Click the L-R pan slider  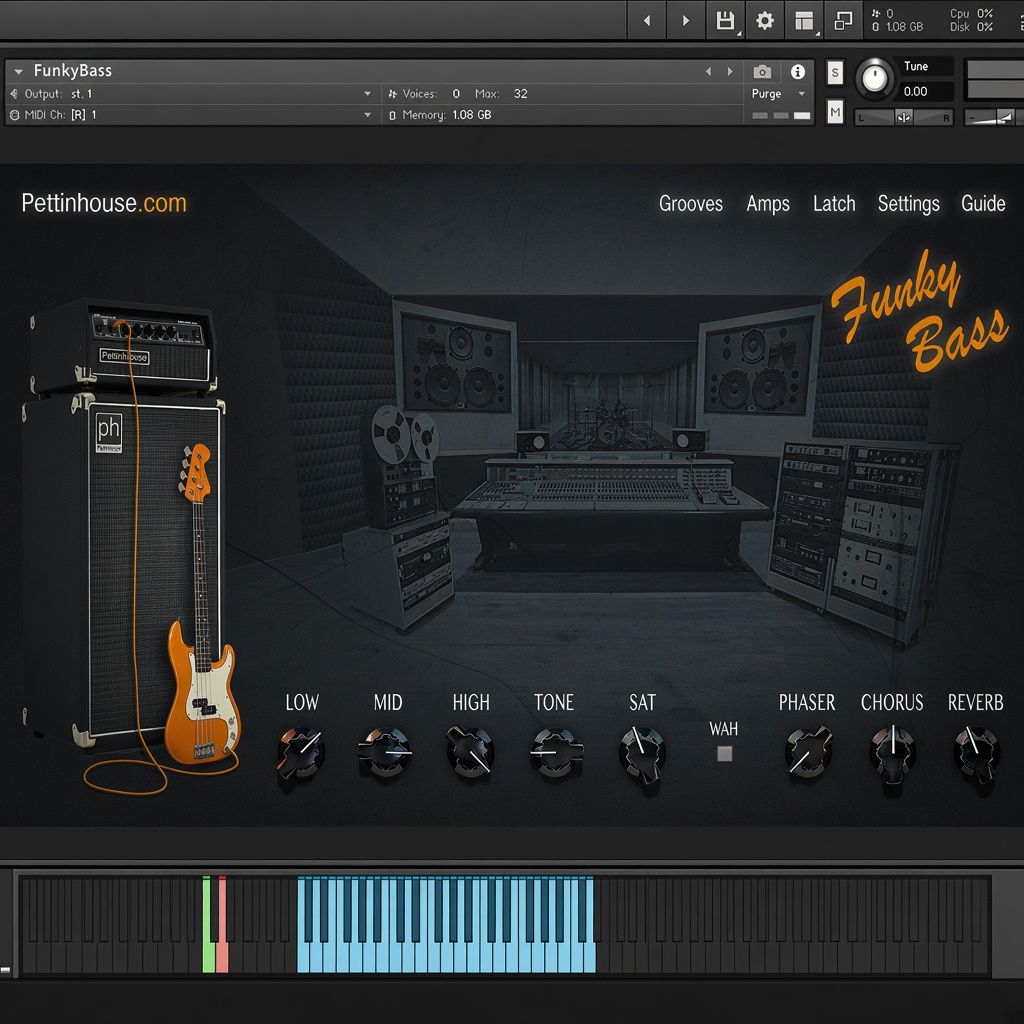904,118
